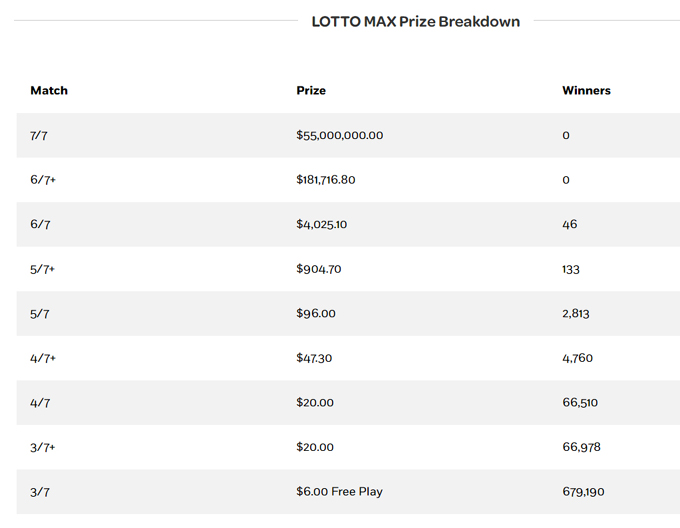The image size is (680, 528).
Task: Select the 5/7+ match row label
Action: [x=43, y=269]
